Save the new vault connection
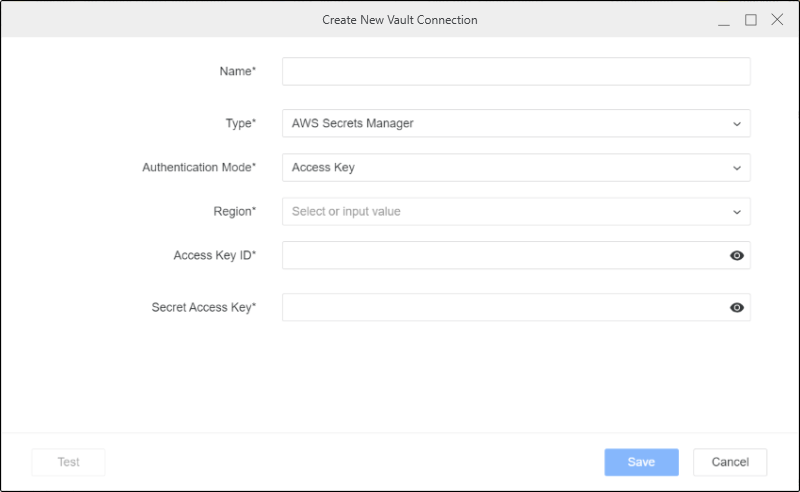The image size is (800, 492). tap(641, 462)
